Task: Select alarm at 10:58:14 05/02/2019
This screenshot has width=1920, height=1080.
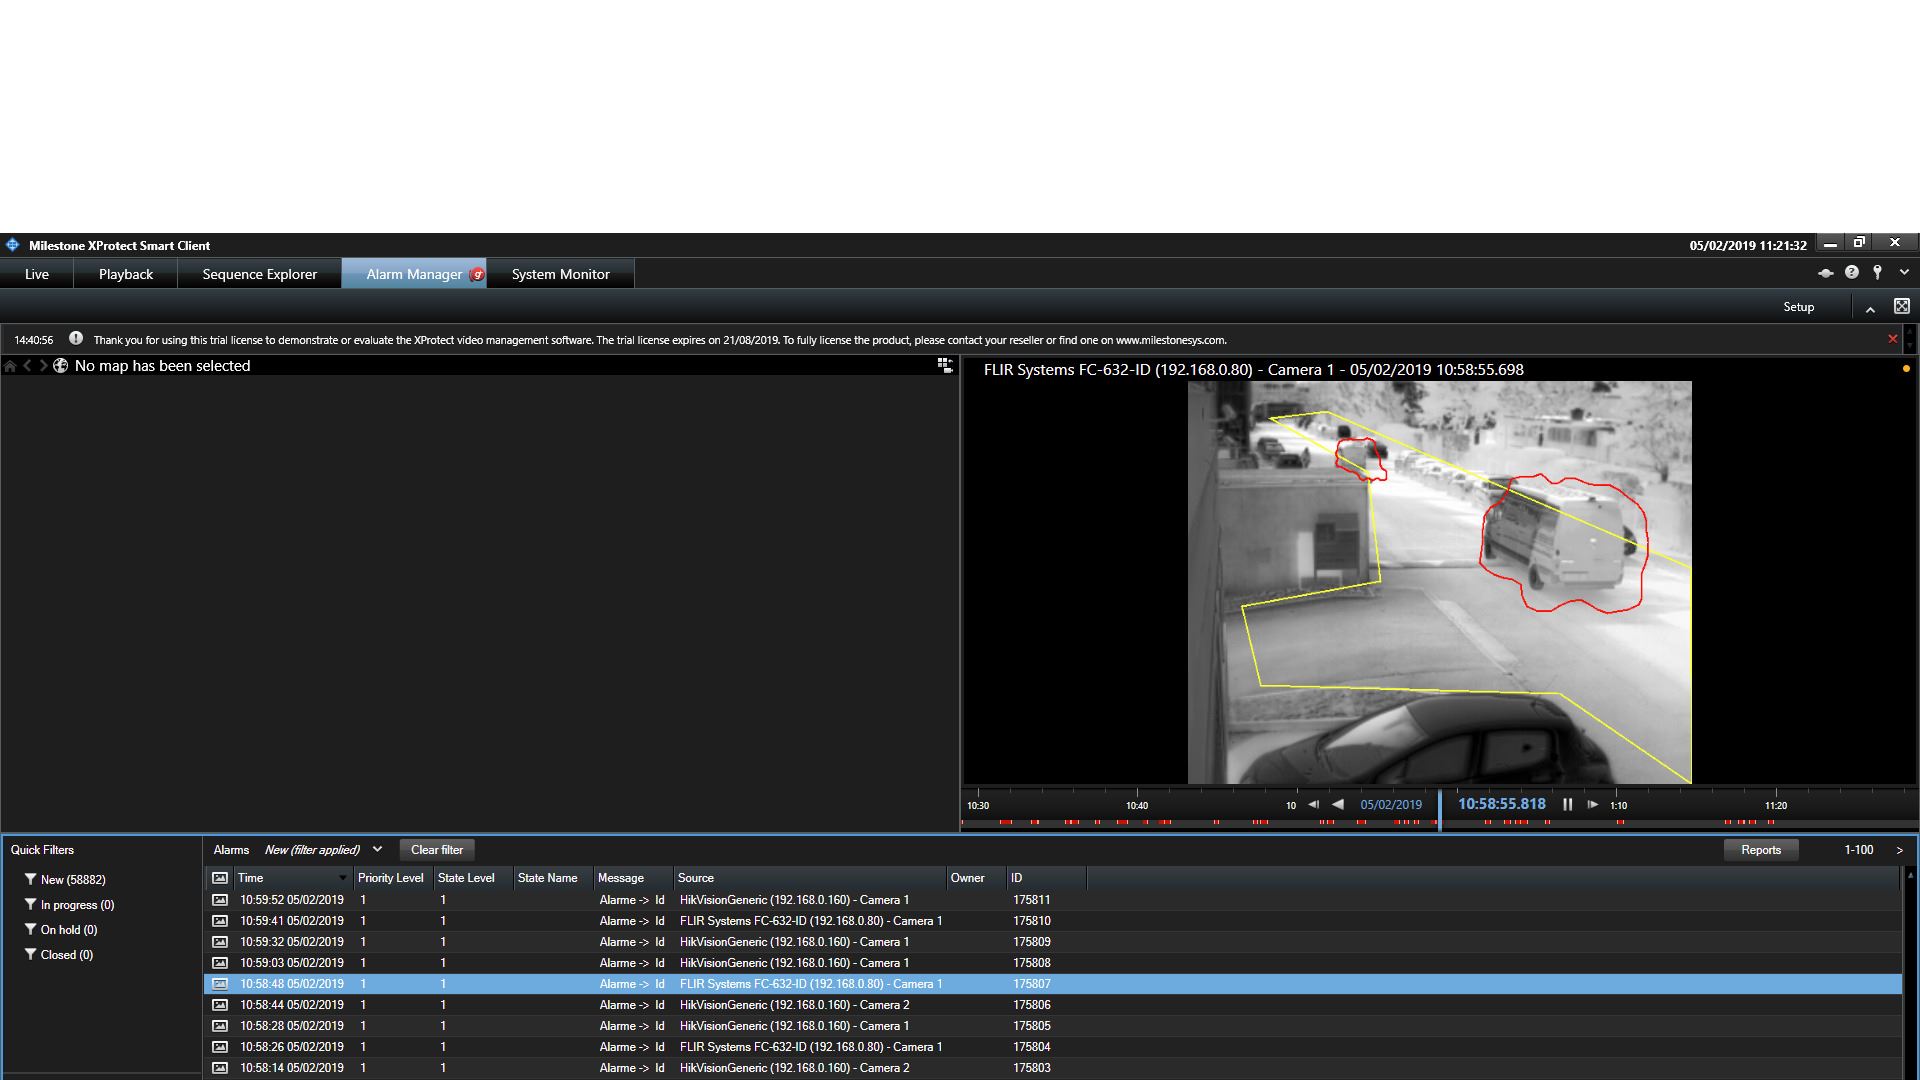Action: pos(1052,1068)
